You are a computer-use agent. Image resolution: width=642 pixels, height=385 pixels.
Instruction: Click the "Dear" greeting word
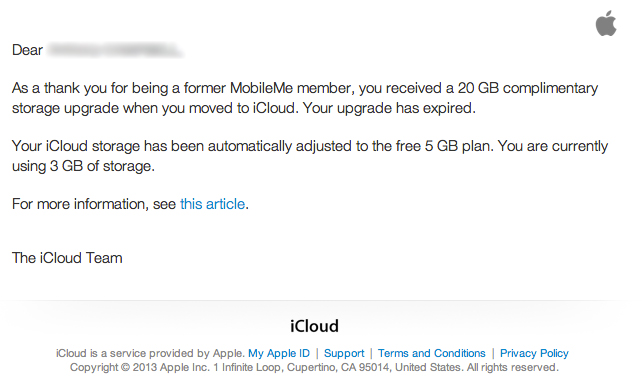click(27, 50)
